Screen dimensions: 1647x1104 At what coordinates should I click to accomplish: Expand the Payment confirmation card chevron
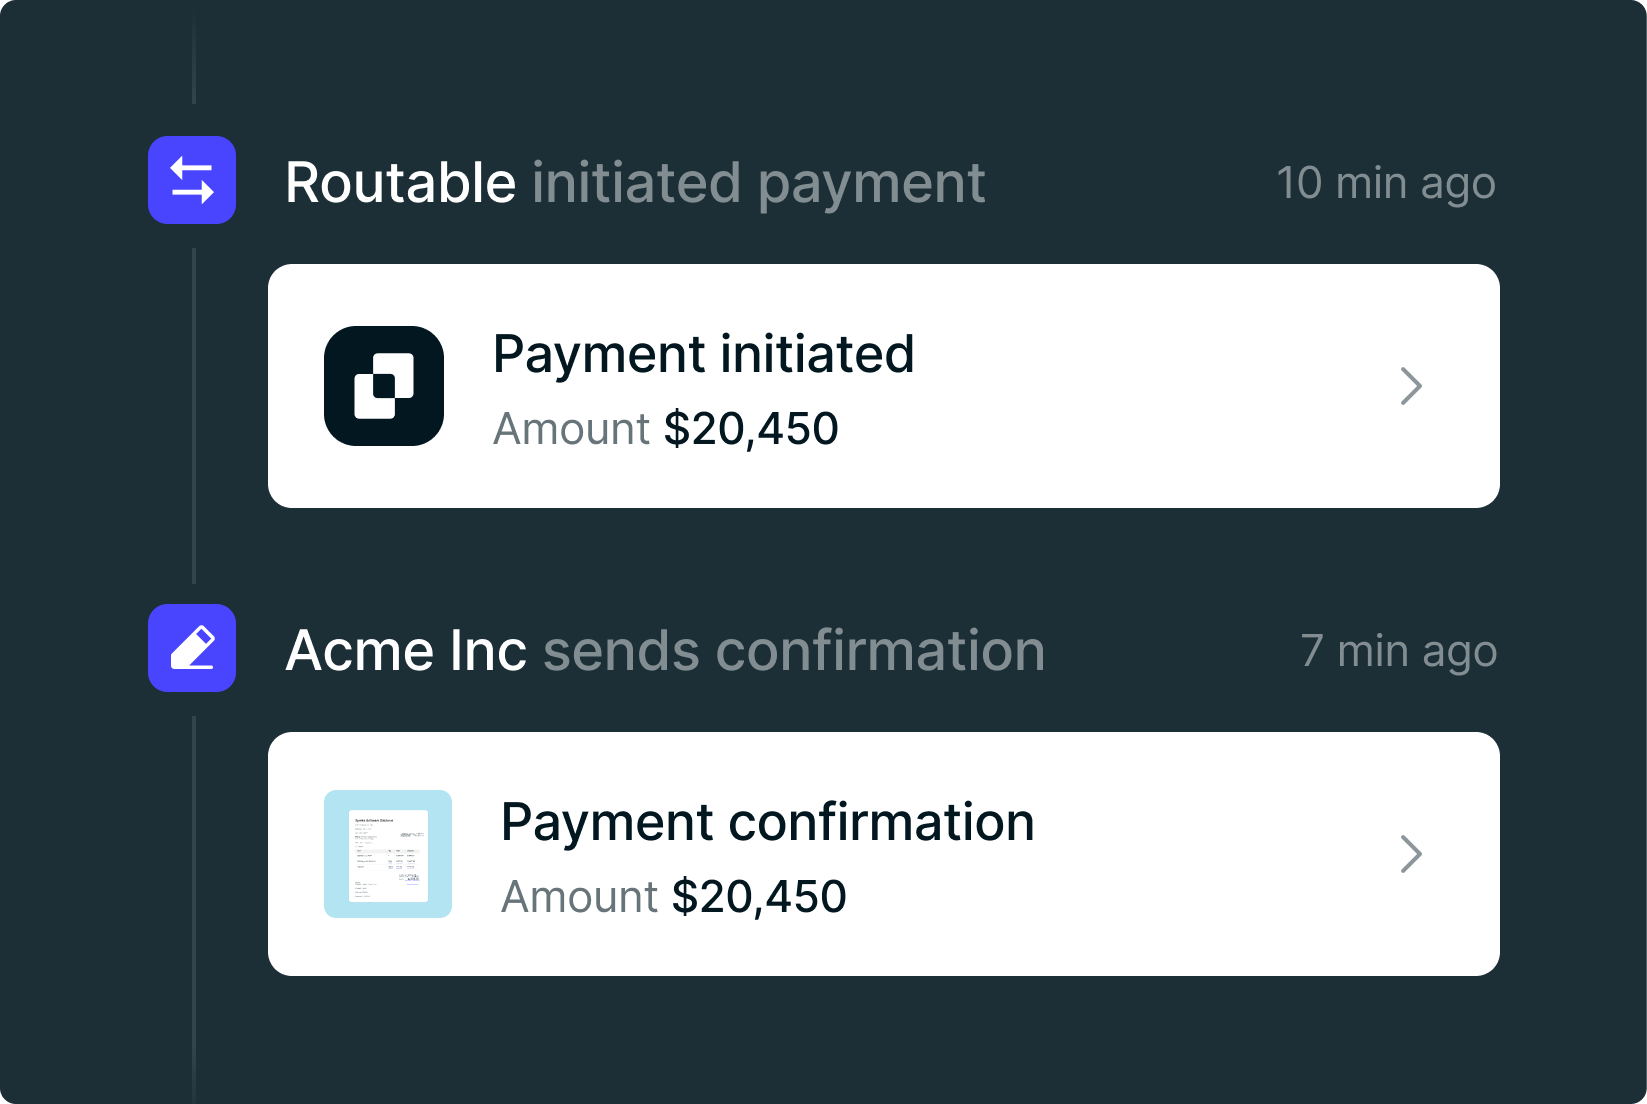click(1411, 854)
